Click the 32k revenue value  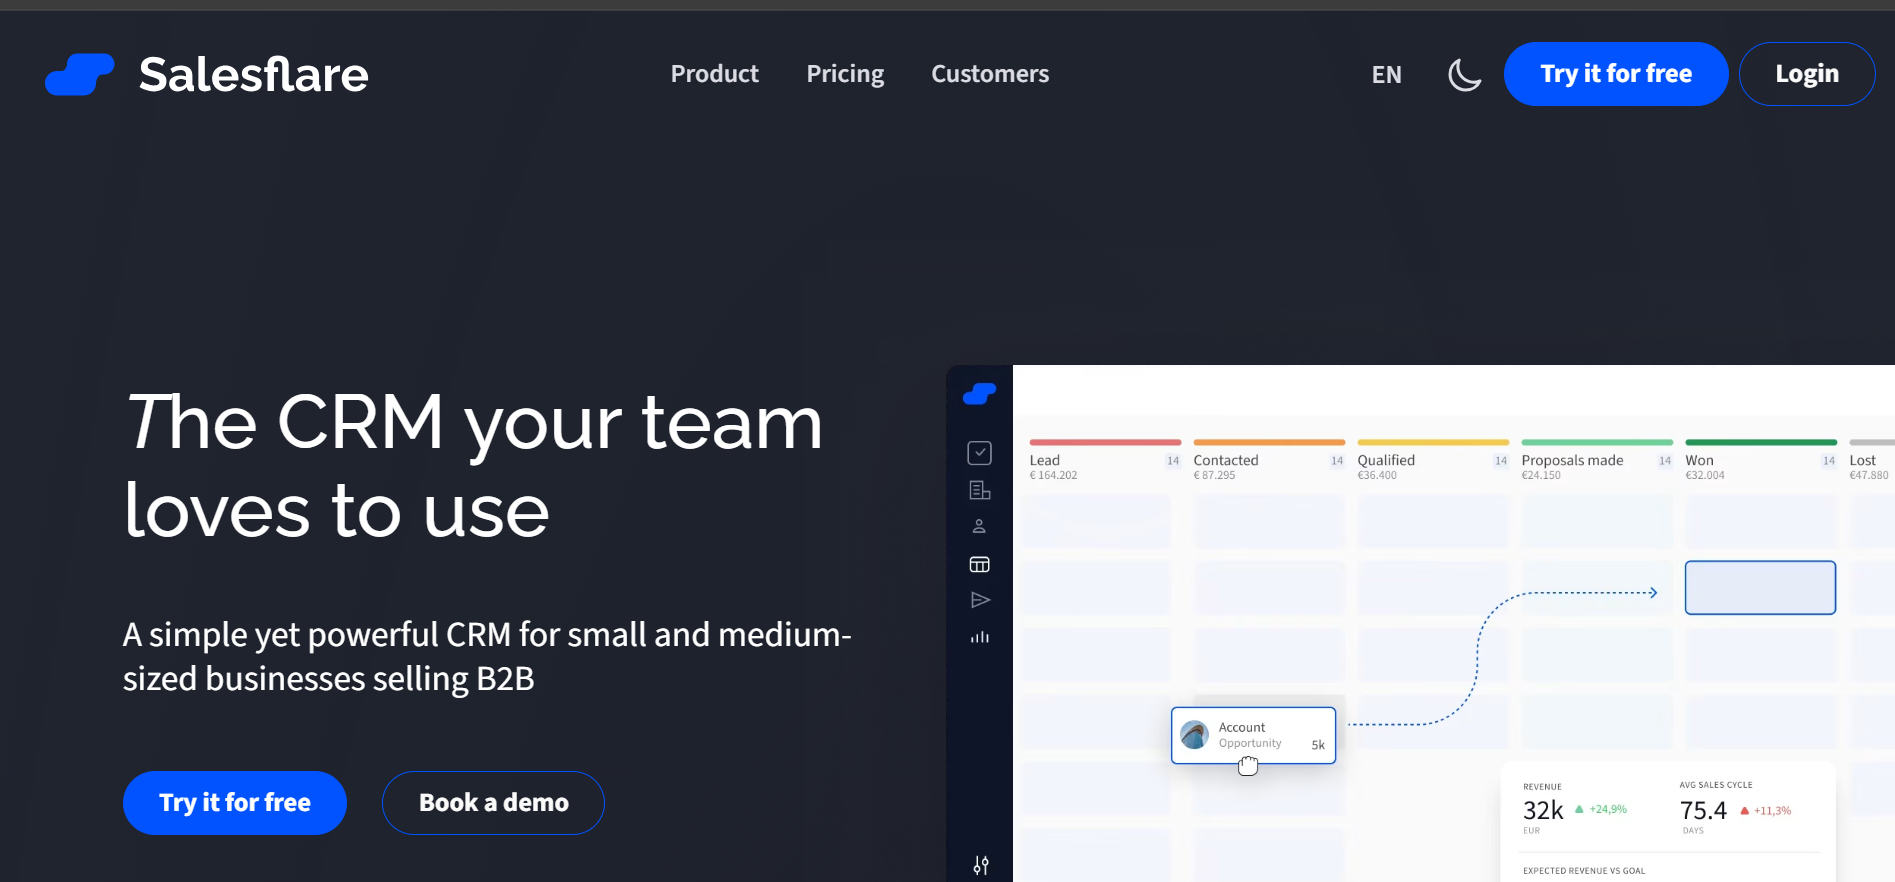pos(1543,810)
